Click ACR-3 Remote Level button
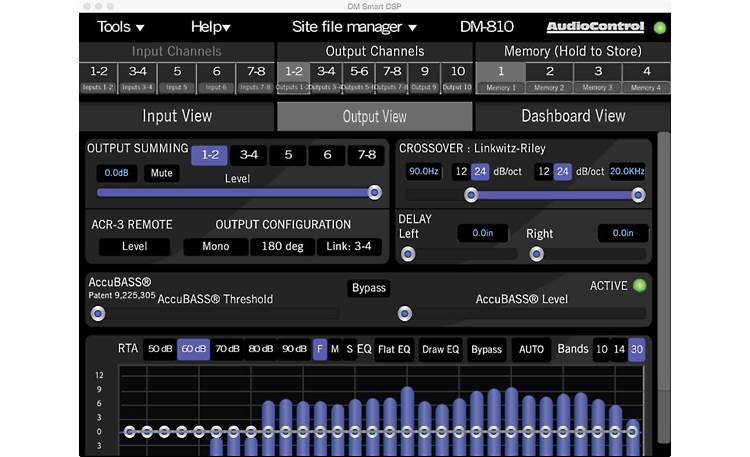This screenshot has height=457, width=750. coord(134,246)
